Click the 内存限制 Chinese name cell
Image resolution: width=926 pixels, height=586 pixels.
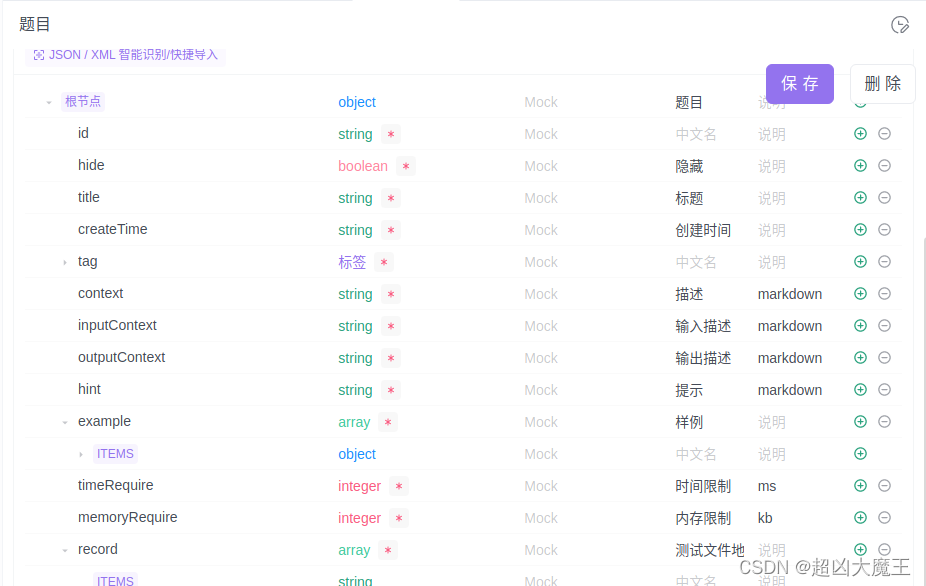(703, 518)
